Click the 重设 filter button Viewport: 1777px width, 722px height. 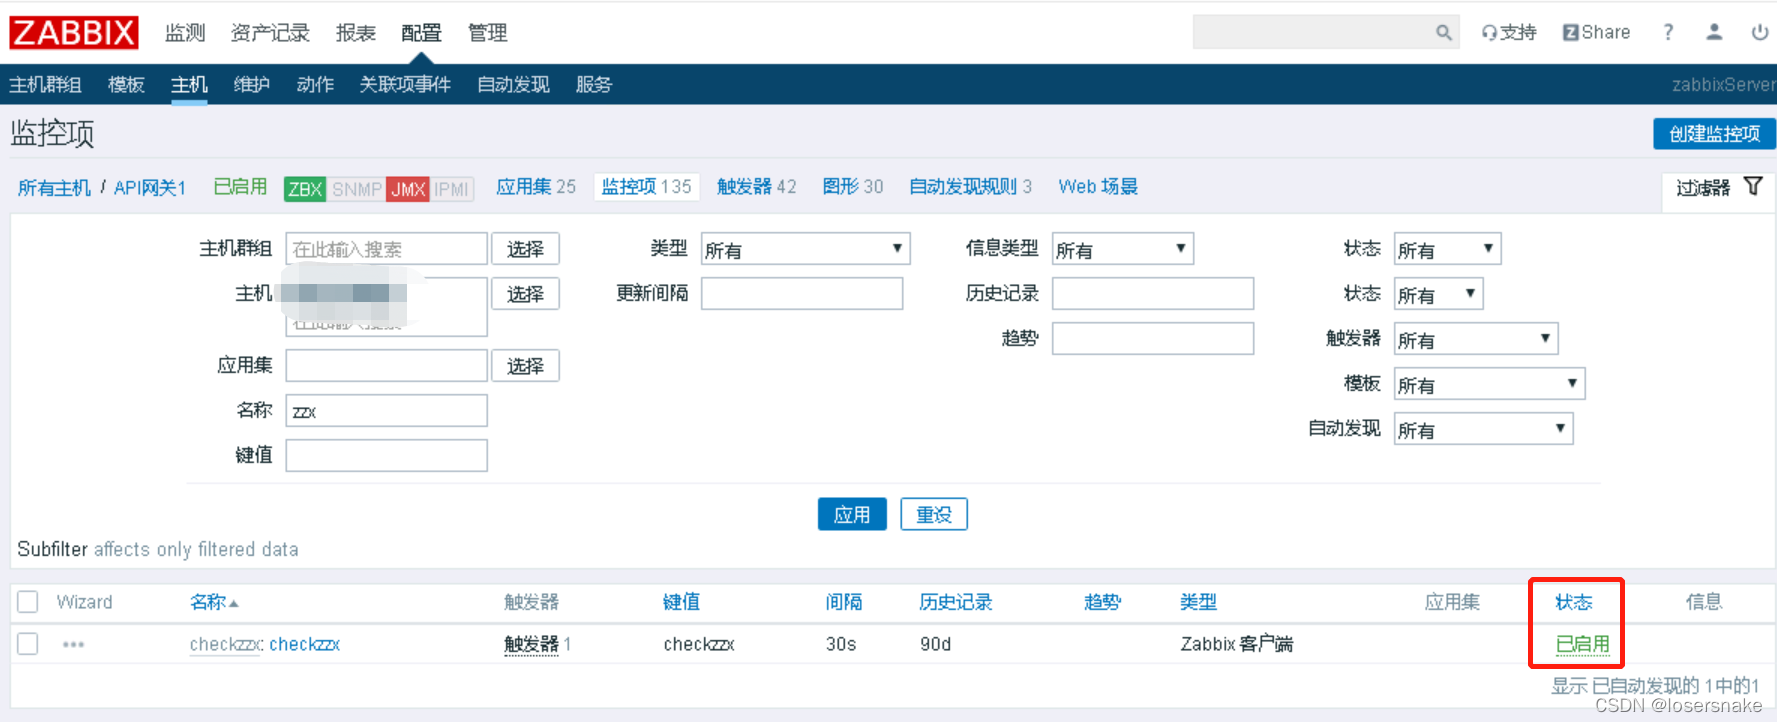click(x=934, y=514)
